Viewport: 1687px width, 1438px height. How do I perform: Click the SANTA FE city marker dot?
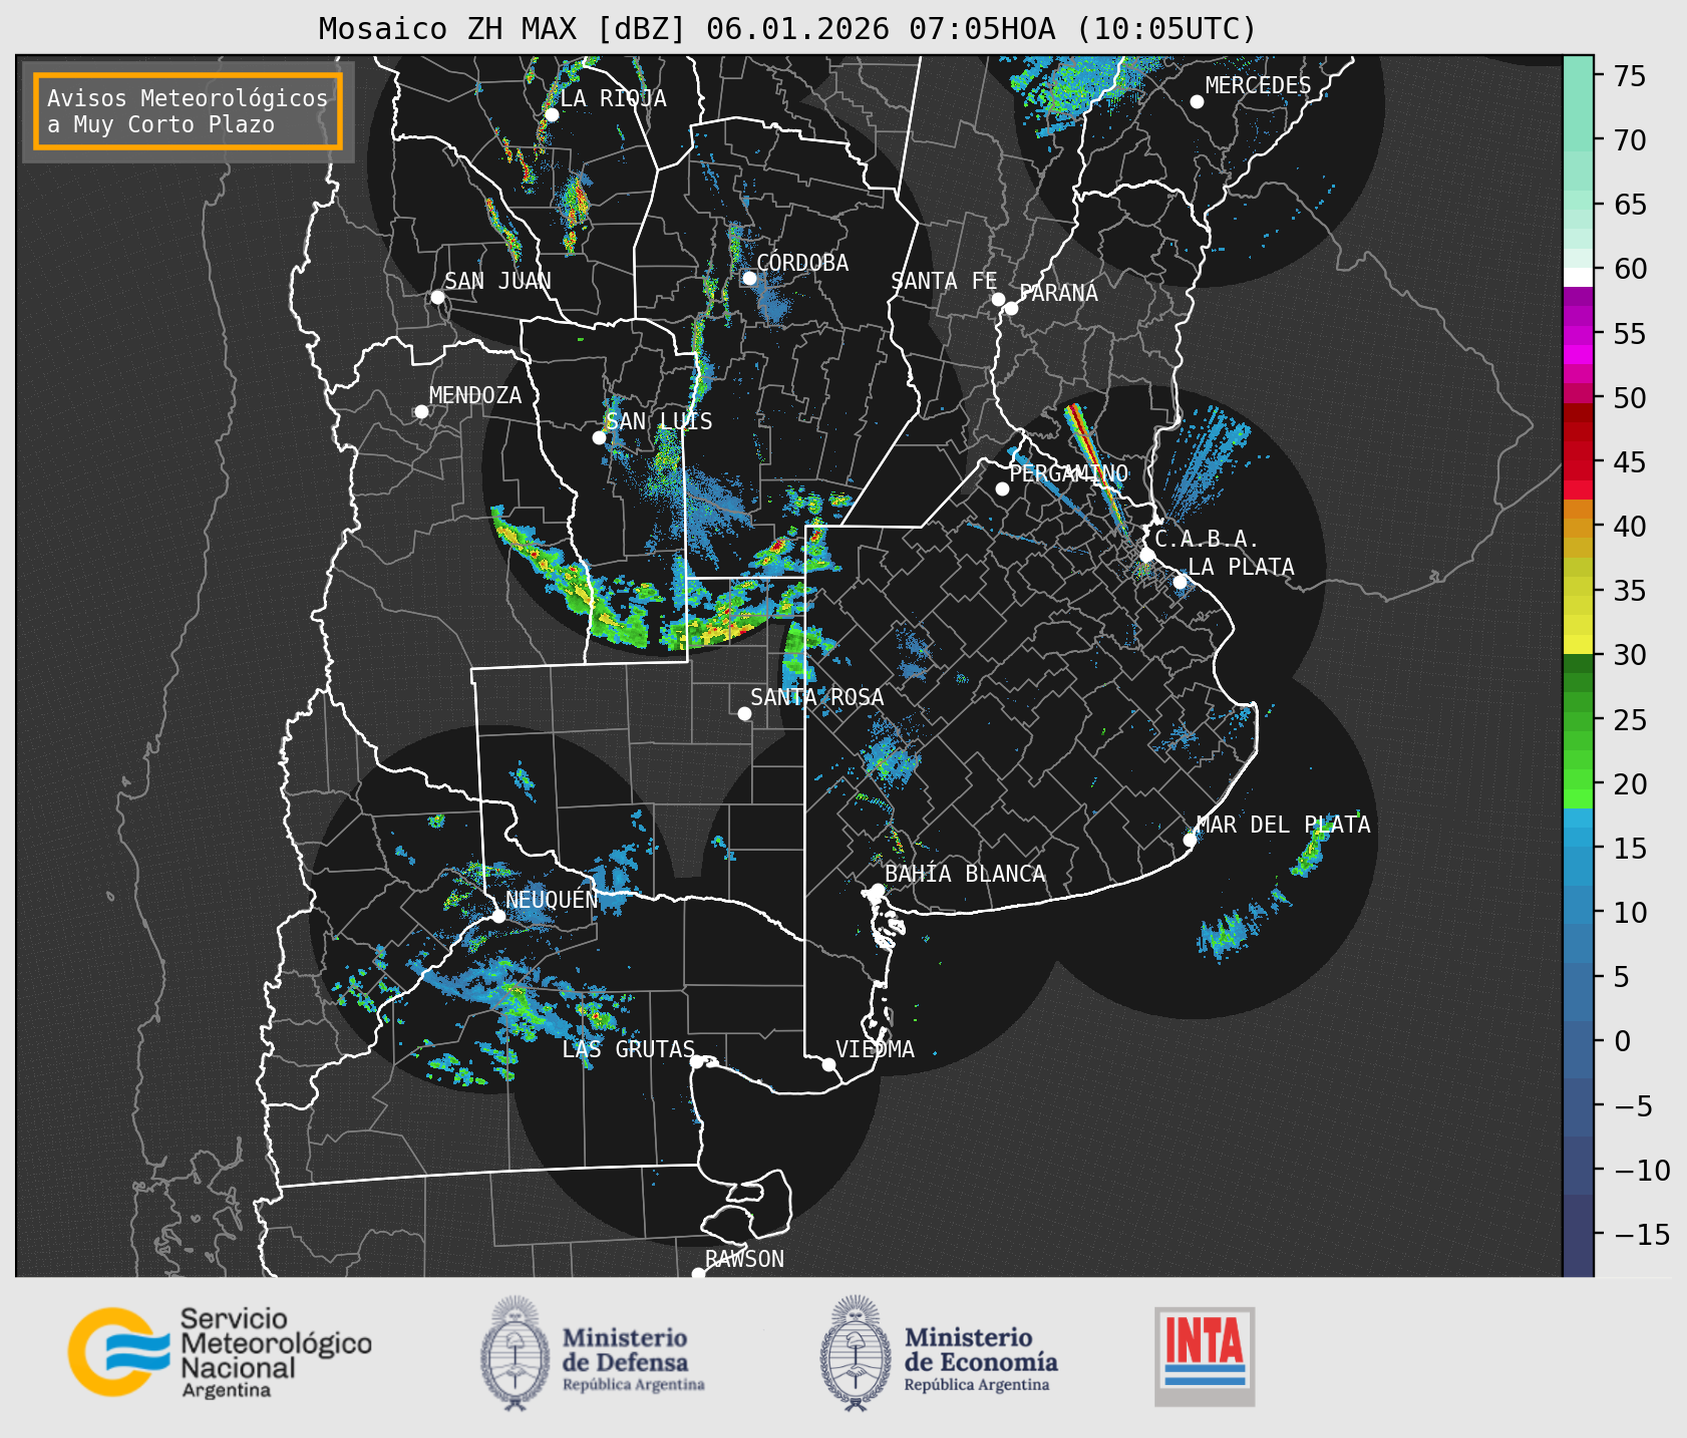pos(998,299)
